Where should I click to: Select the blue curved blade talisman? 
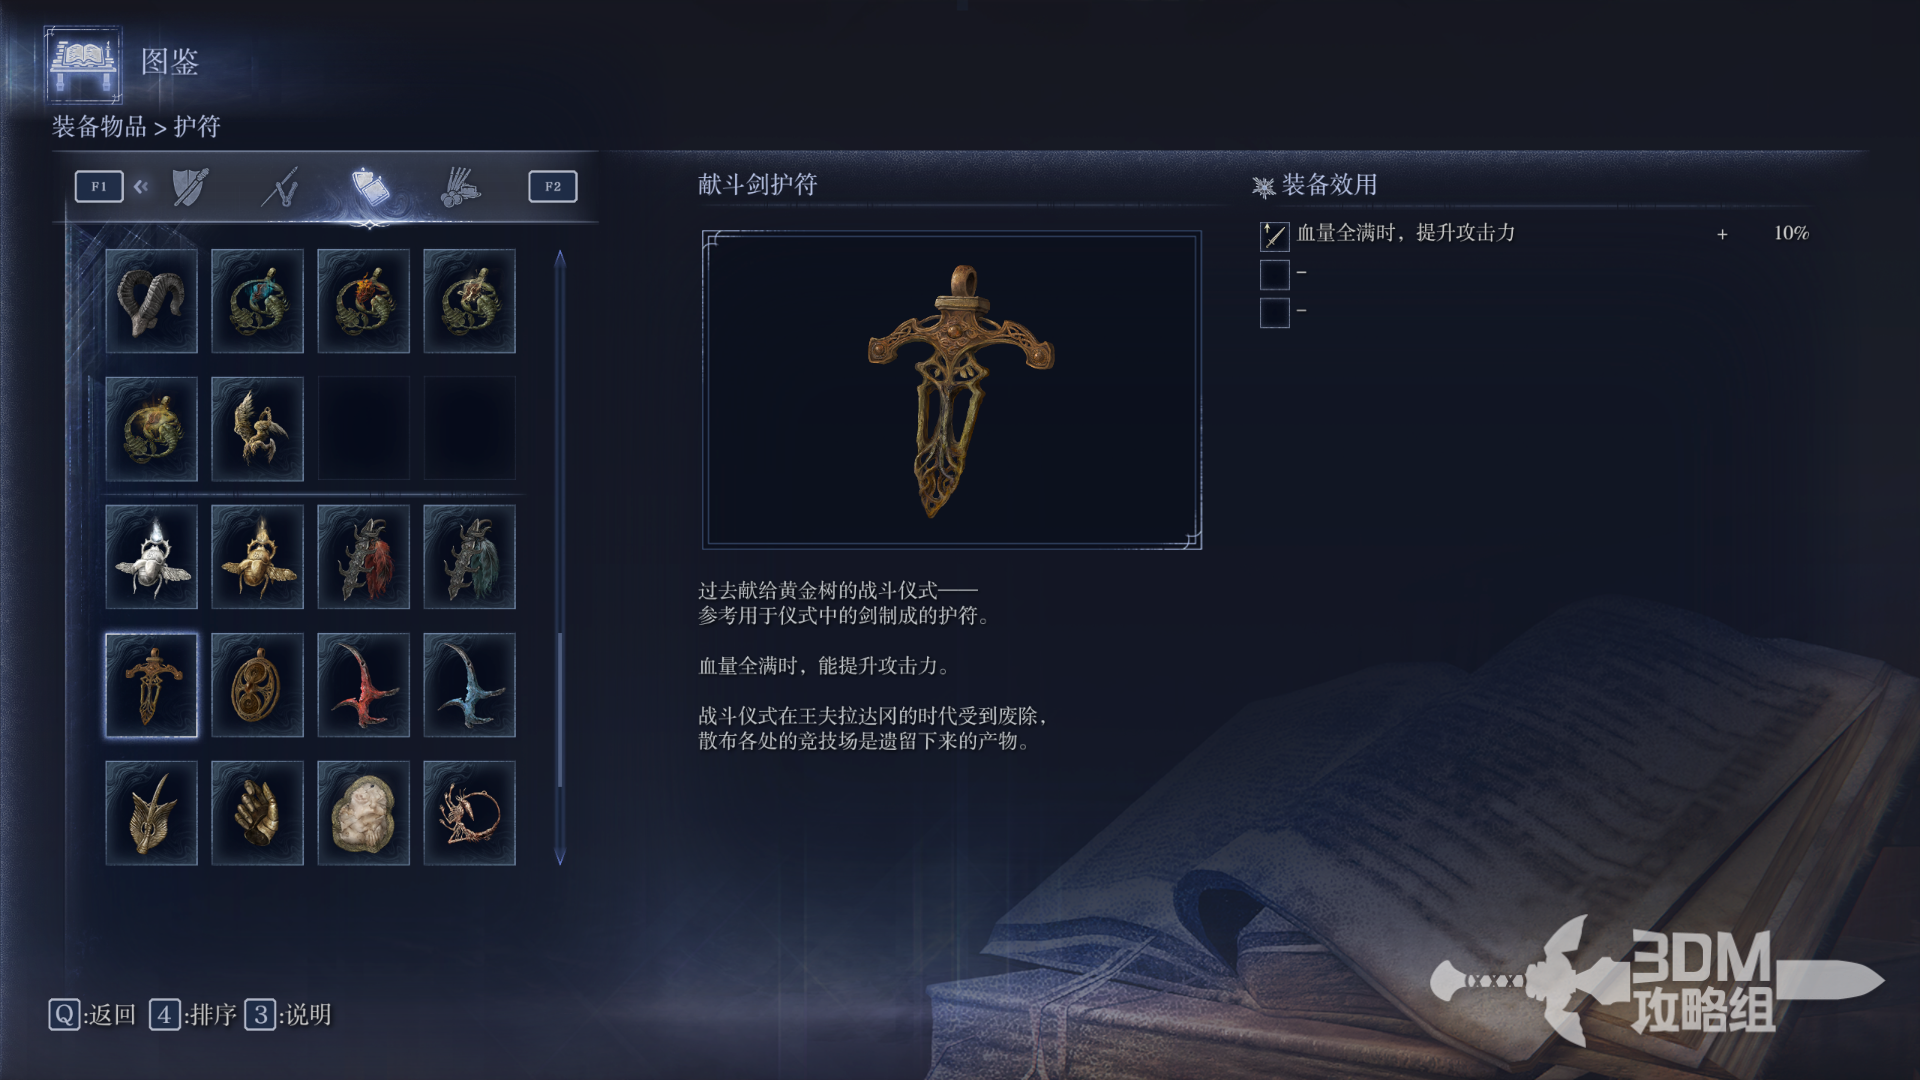pos(469,685)
